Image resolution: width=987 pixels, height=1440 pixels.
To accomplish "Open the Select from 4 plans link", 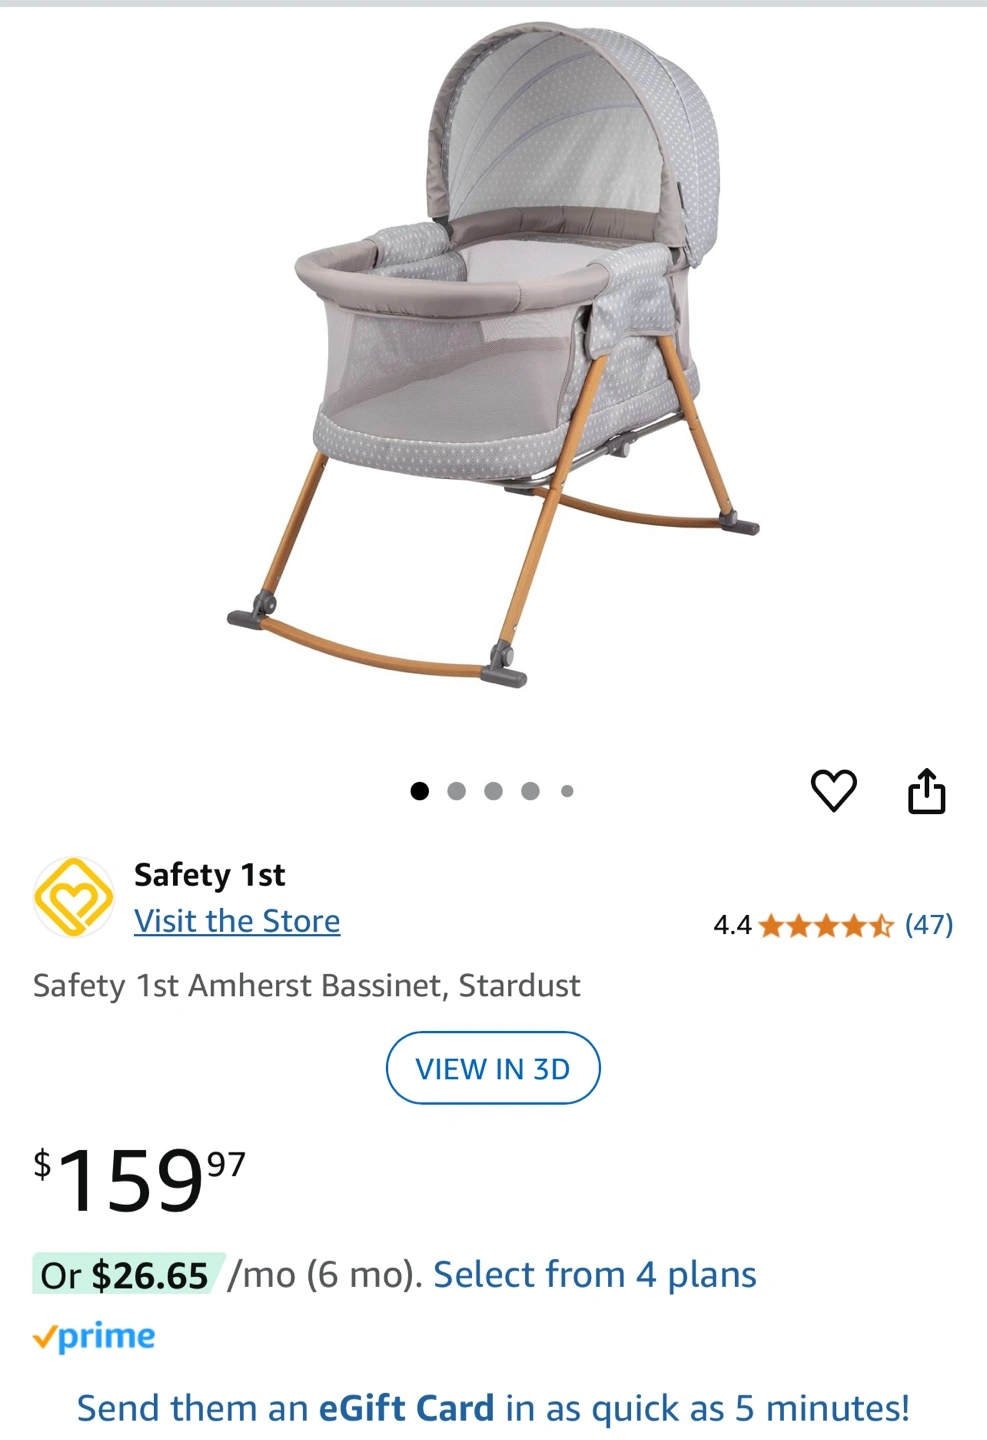I will (x=595, y=1275).
